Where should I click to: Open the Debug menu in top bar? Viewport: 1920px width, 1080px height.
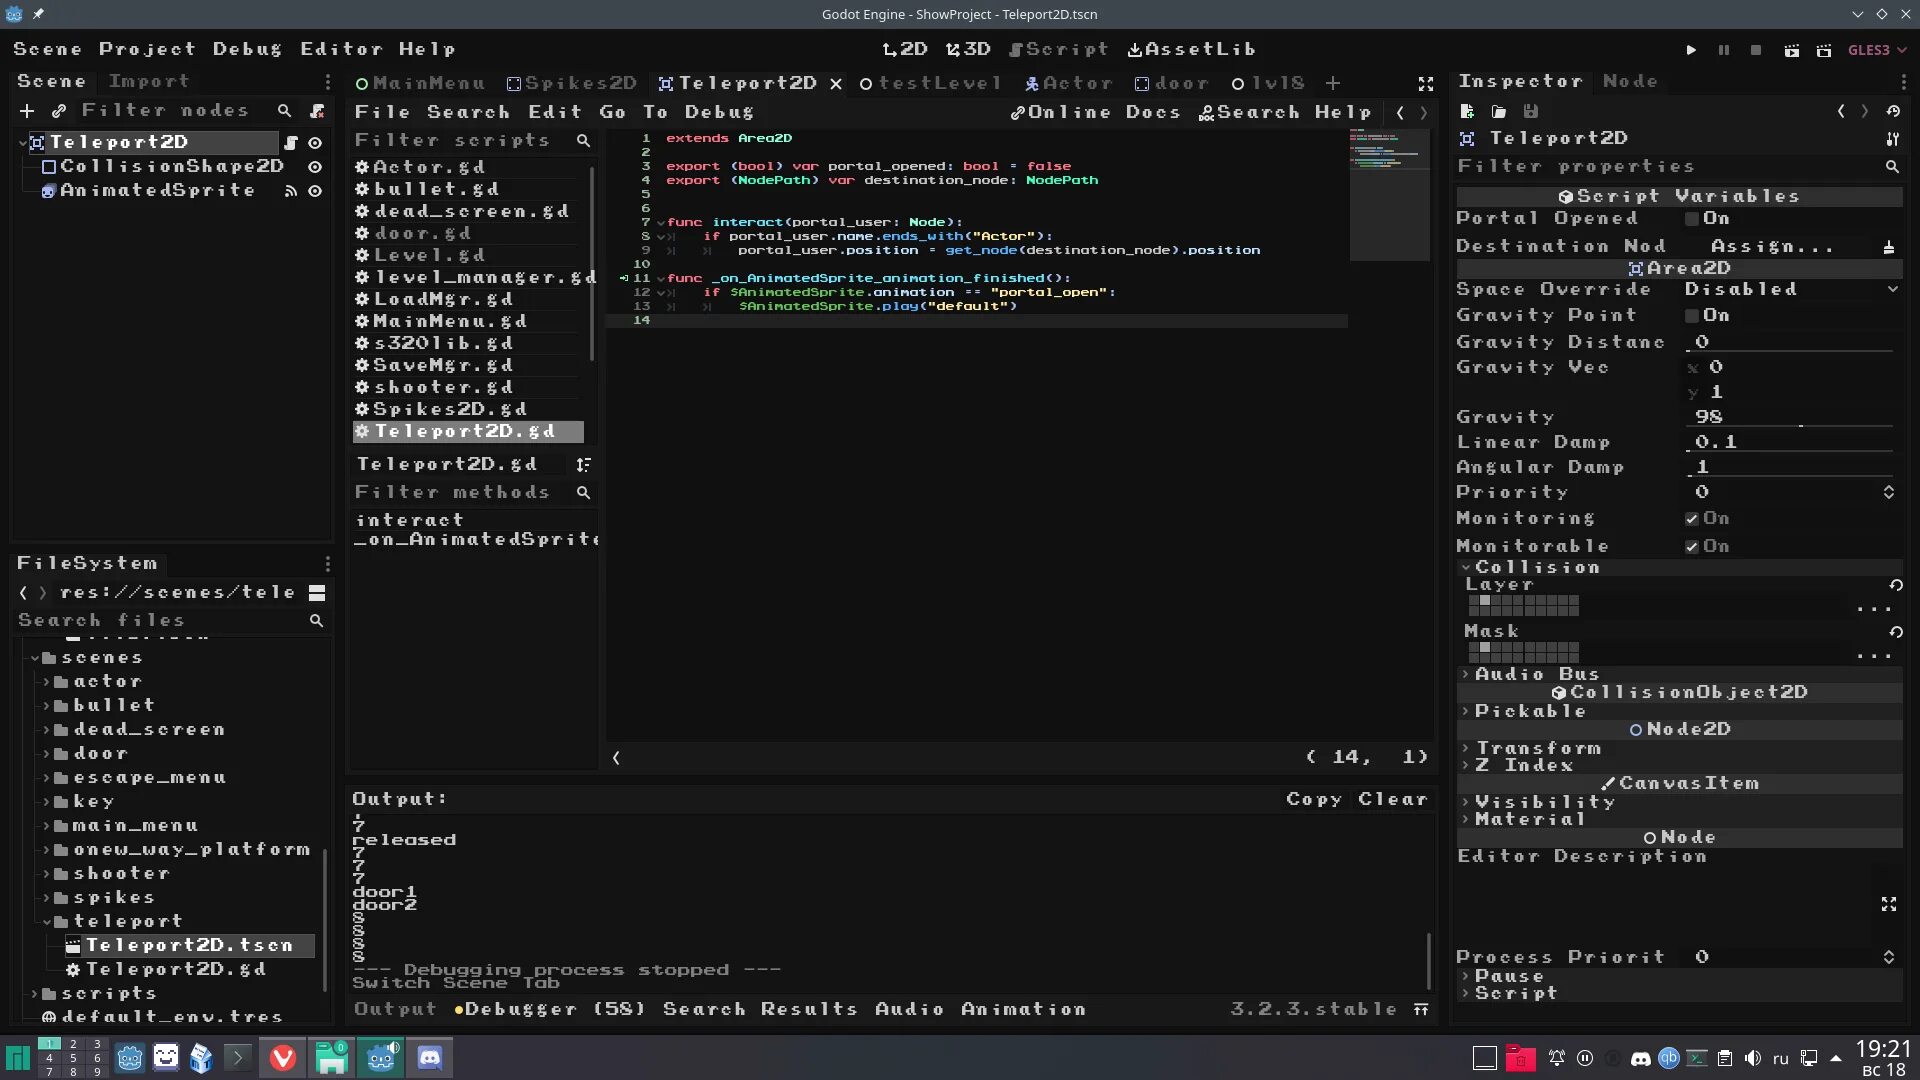click(x=247, y=49)
